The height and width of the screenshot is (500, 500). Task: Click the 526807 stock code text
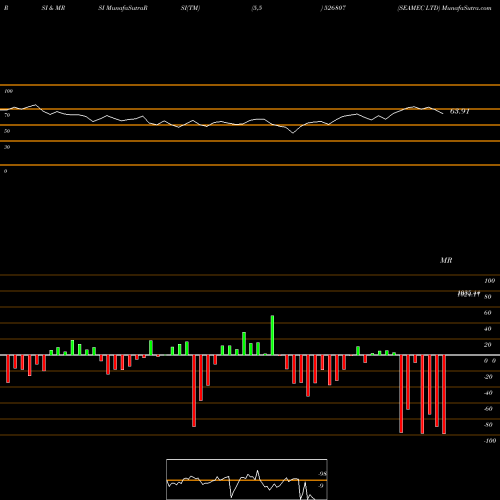(x=334, y=8)
